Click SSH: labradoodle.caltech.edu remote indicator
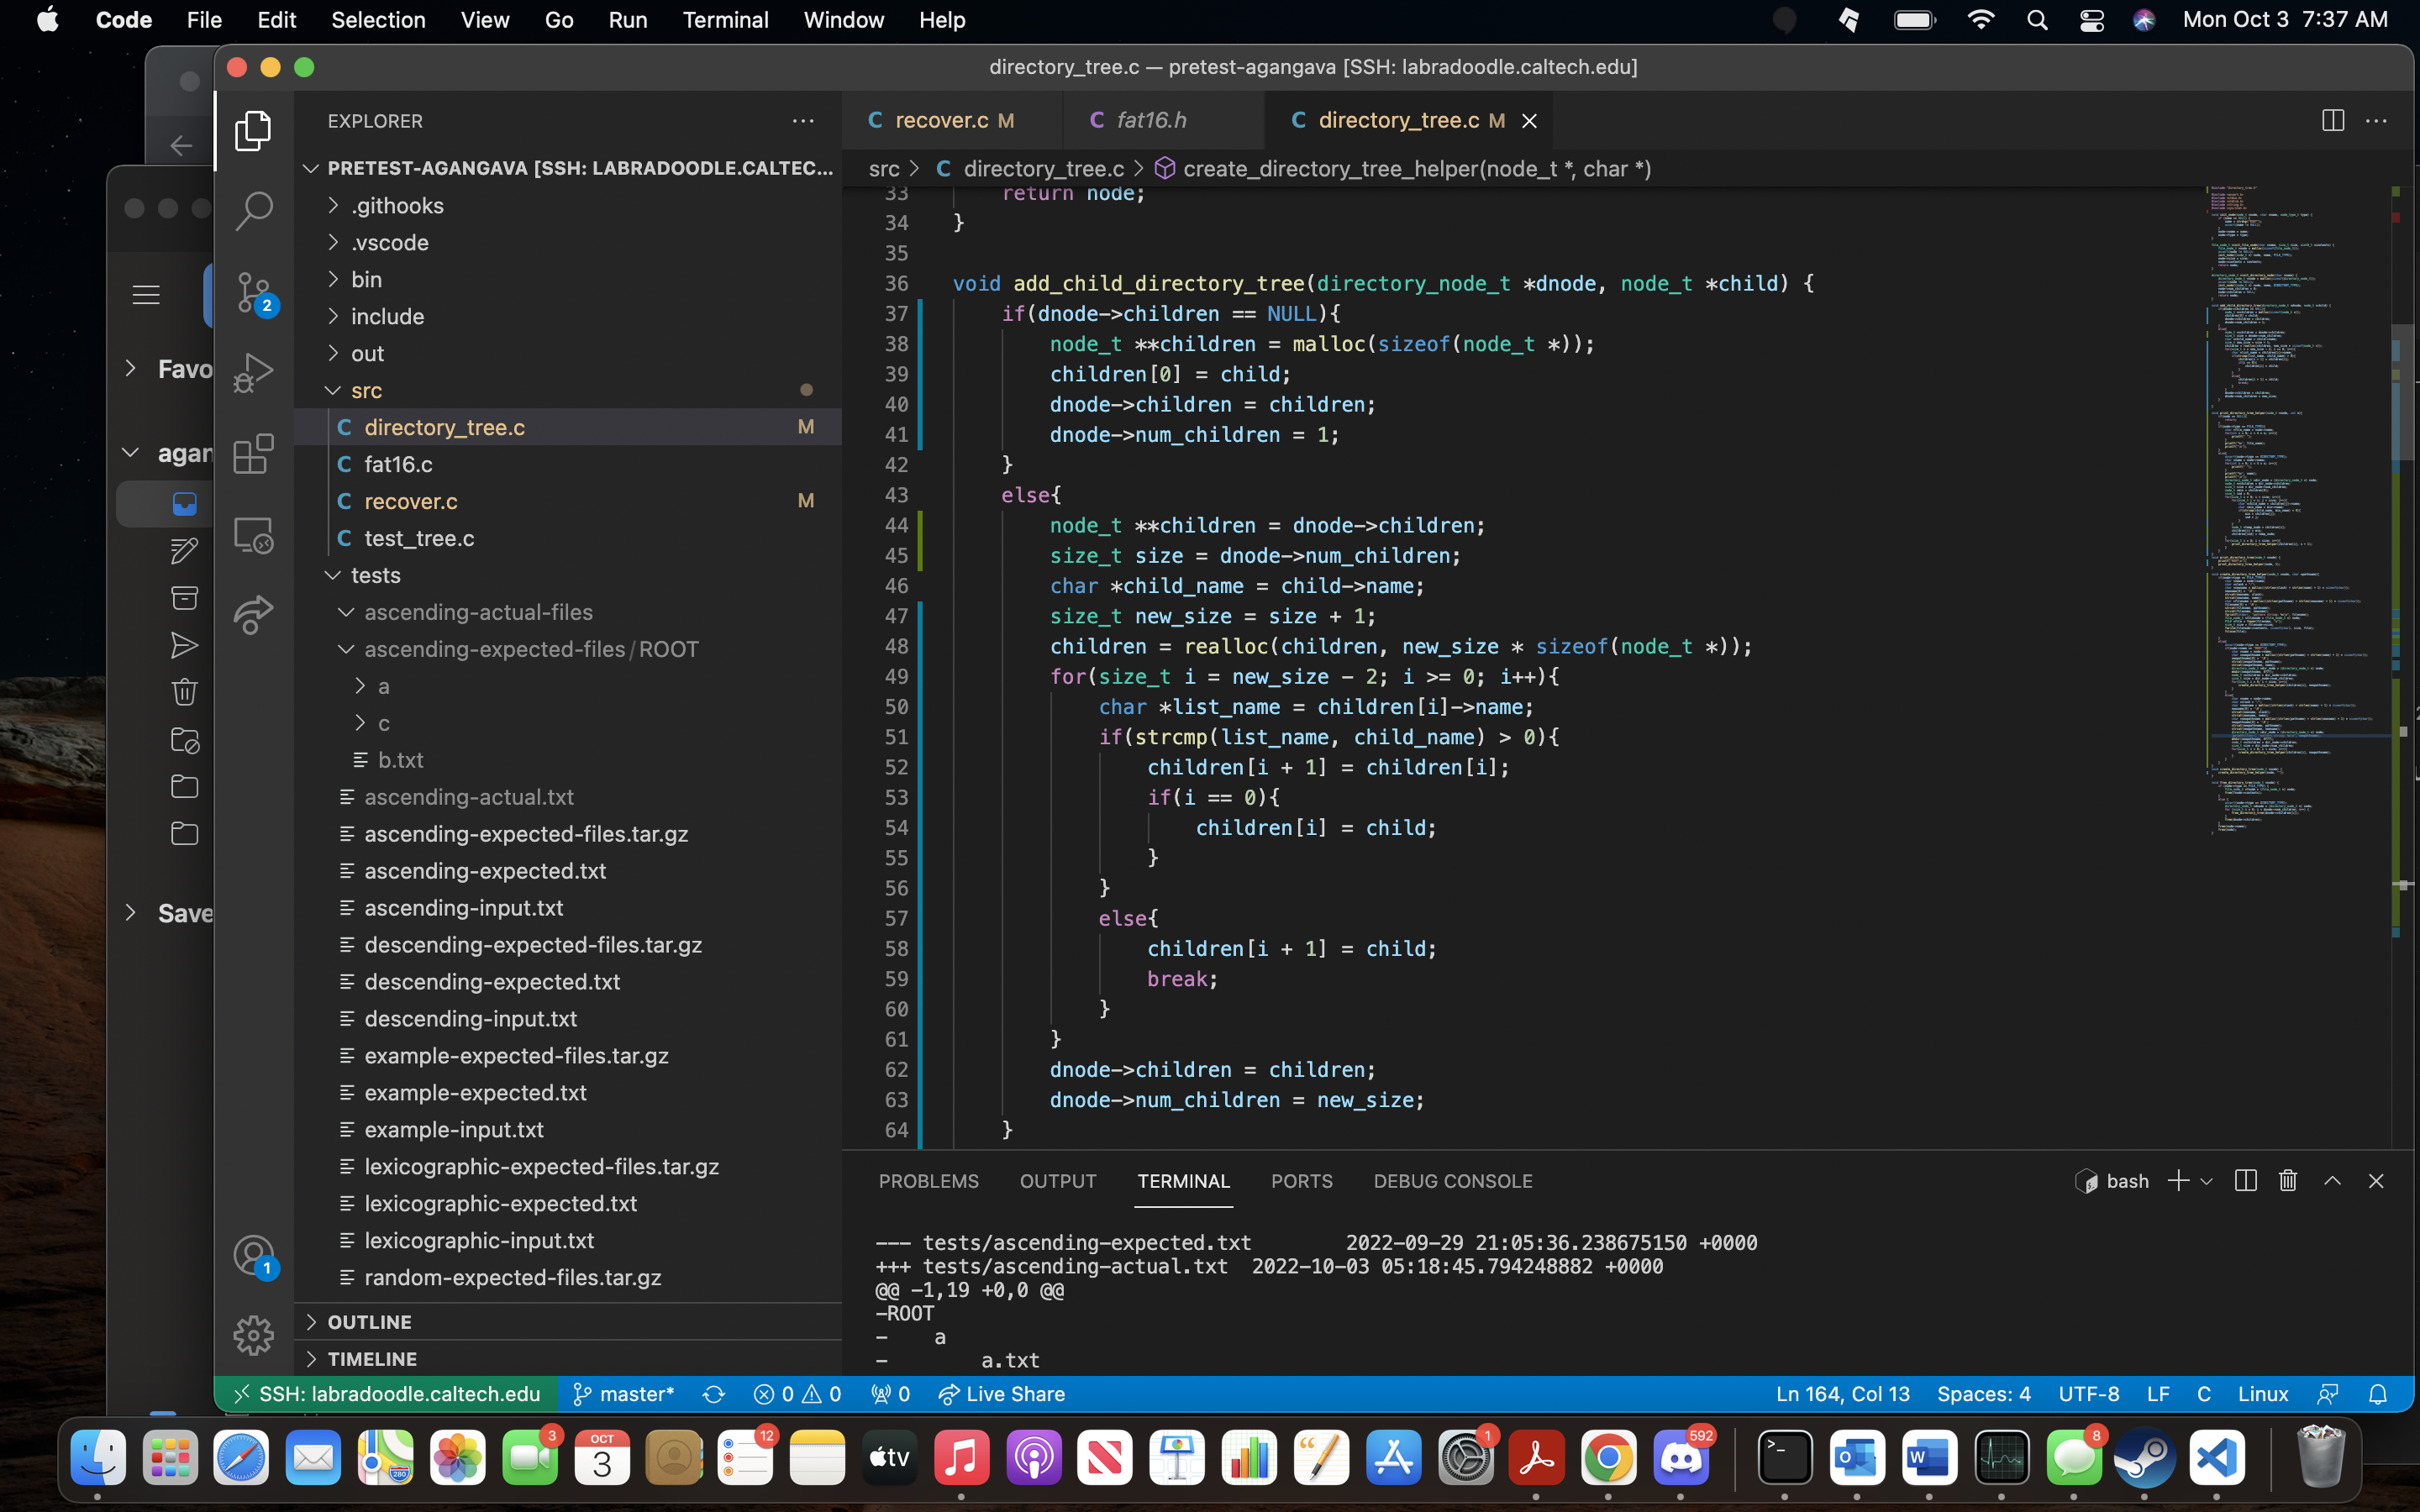The image size is (2420, 1512). [388, 1394]
